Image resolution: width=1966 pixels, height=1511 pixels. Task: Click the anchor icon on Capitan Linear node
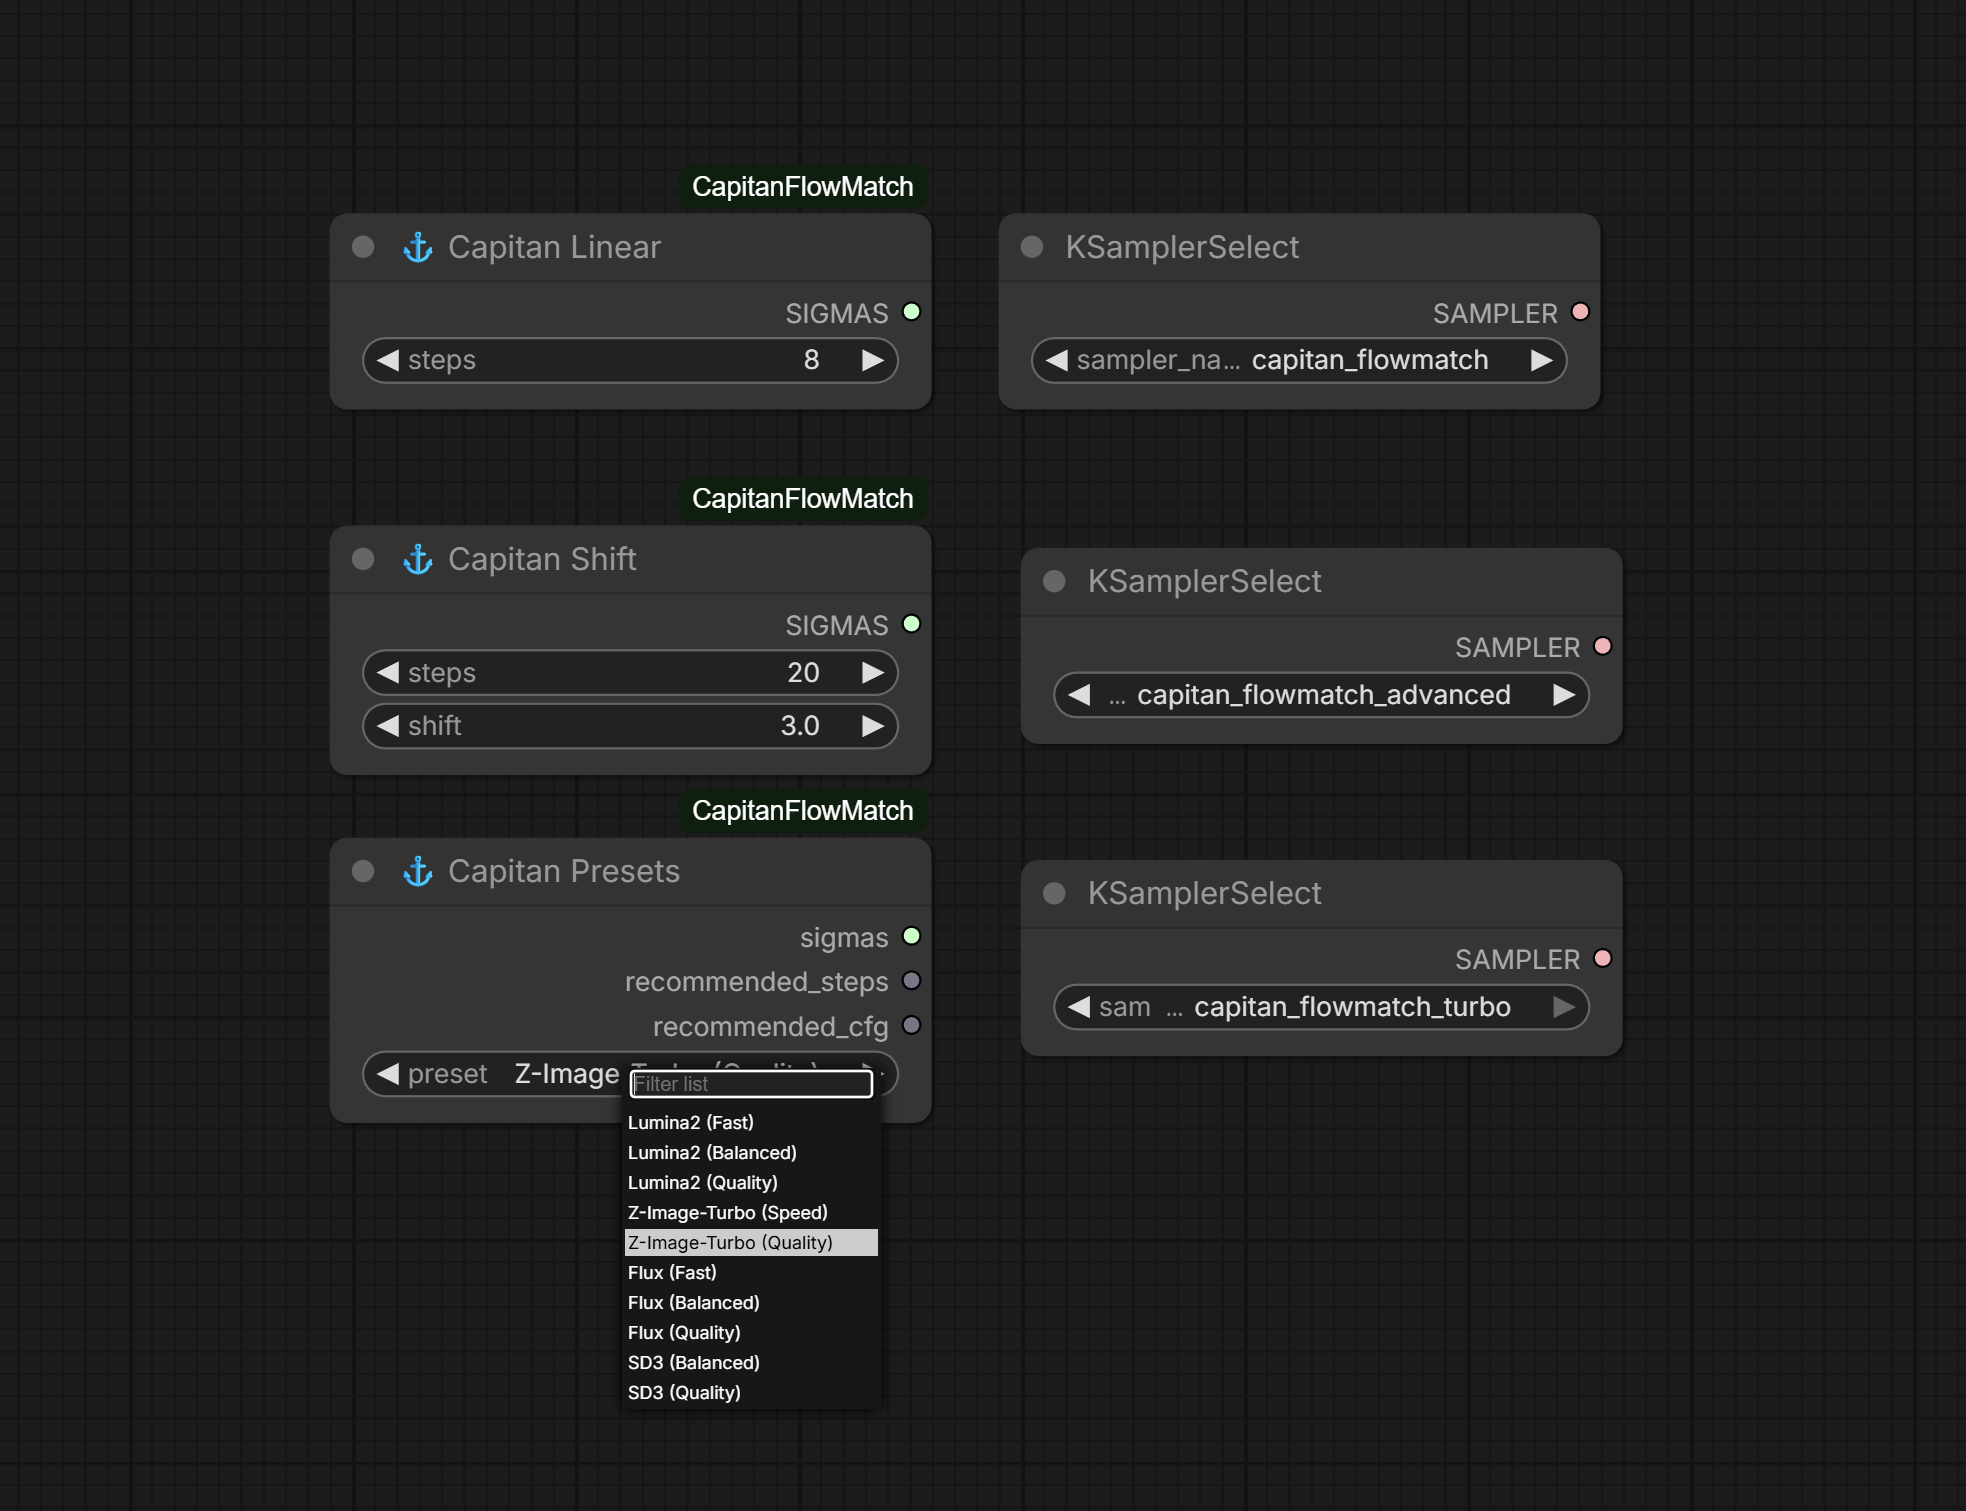click(417, 247)
